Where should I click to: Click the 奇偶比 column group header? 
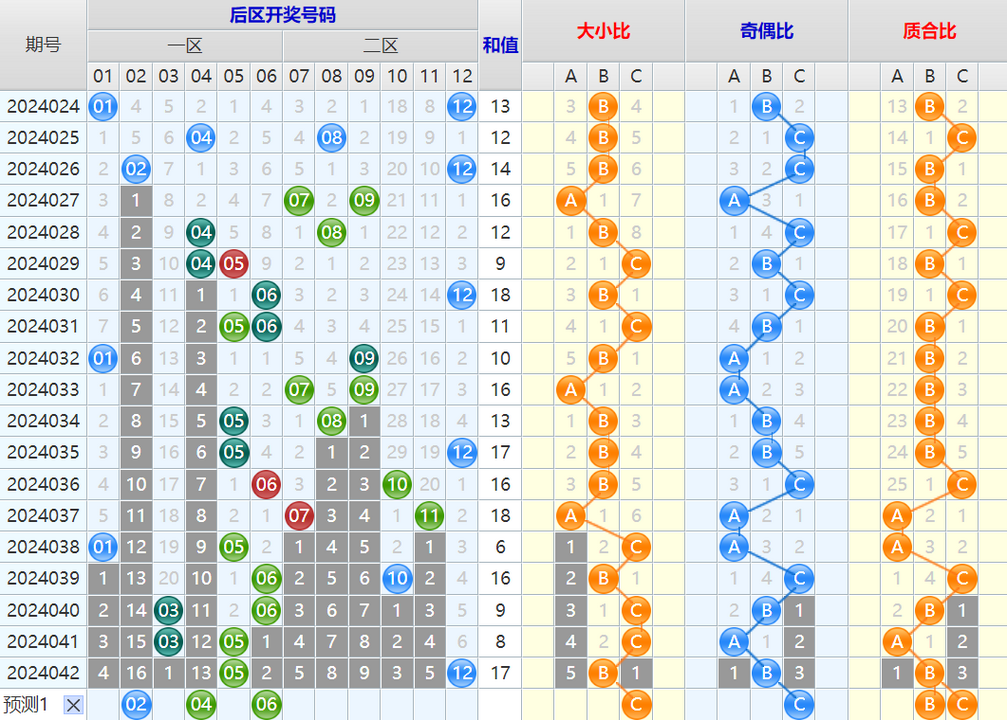[767, 31]
